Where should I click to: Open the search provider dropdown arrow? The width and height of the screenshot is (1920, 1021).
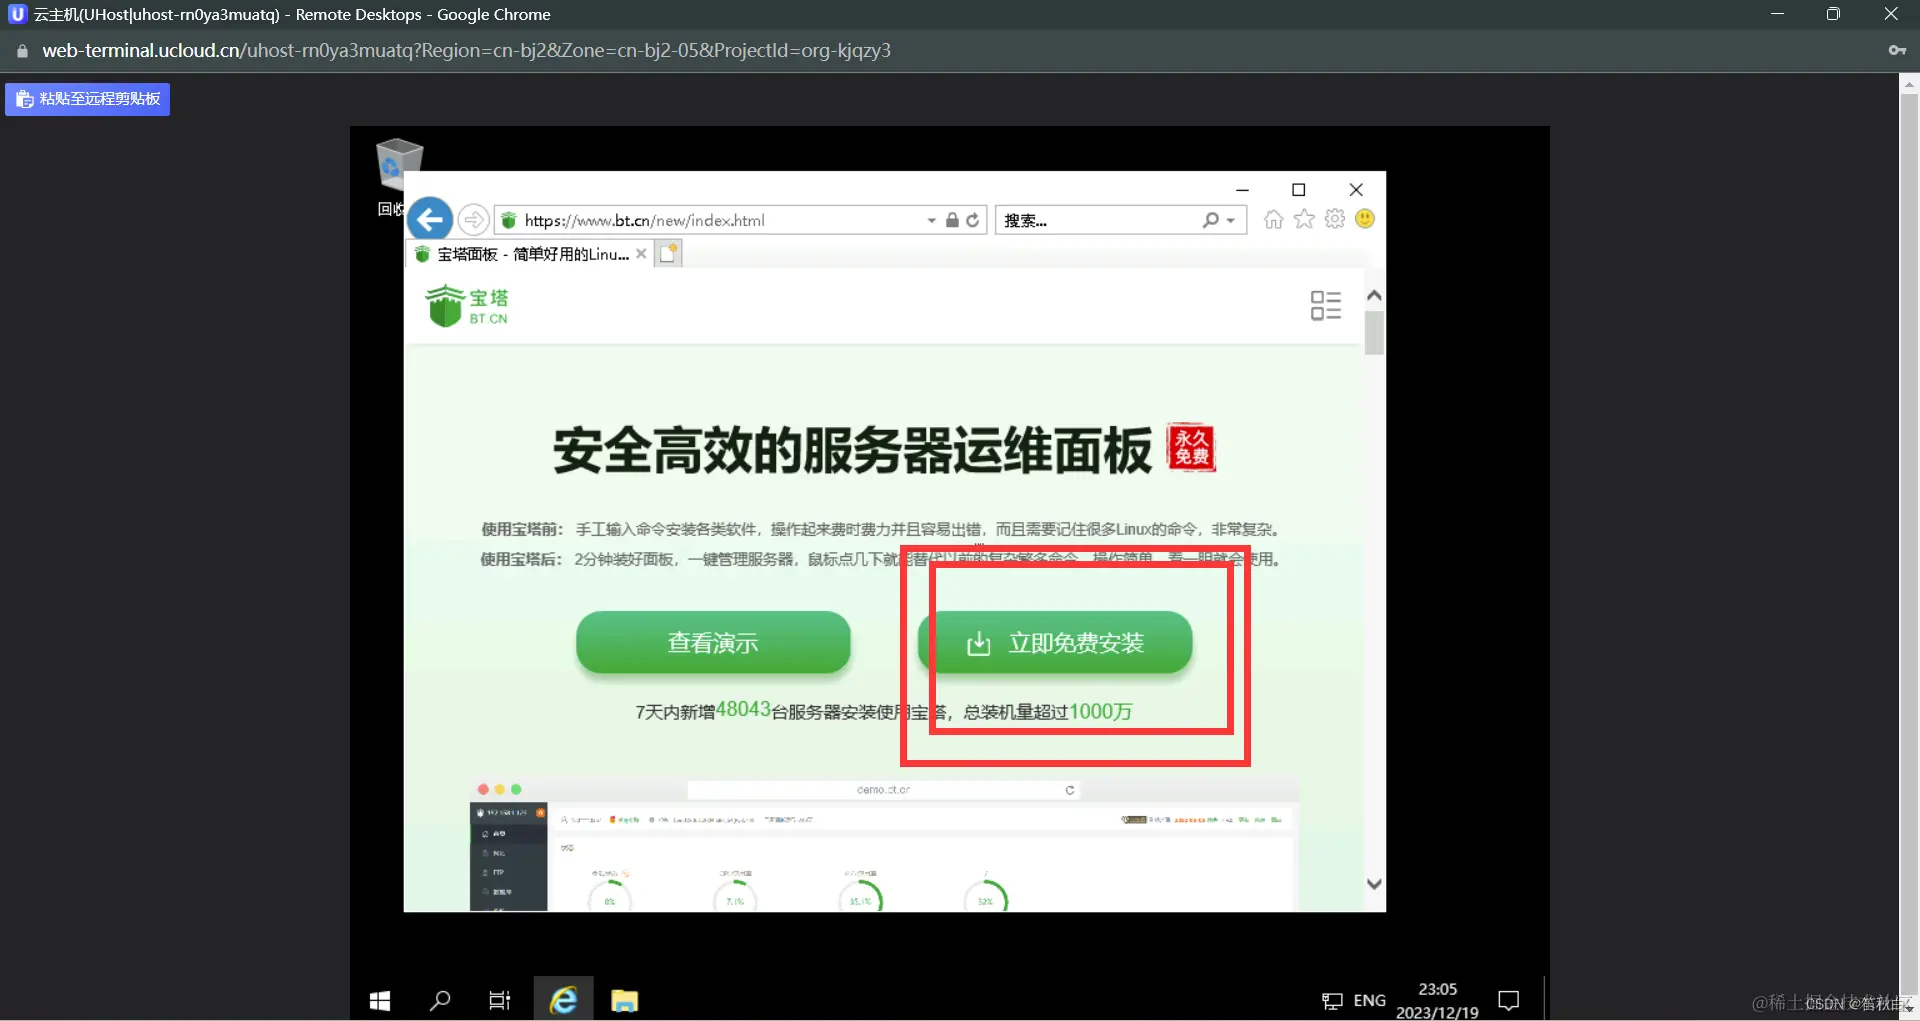point(1231,220)
